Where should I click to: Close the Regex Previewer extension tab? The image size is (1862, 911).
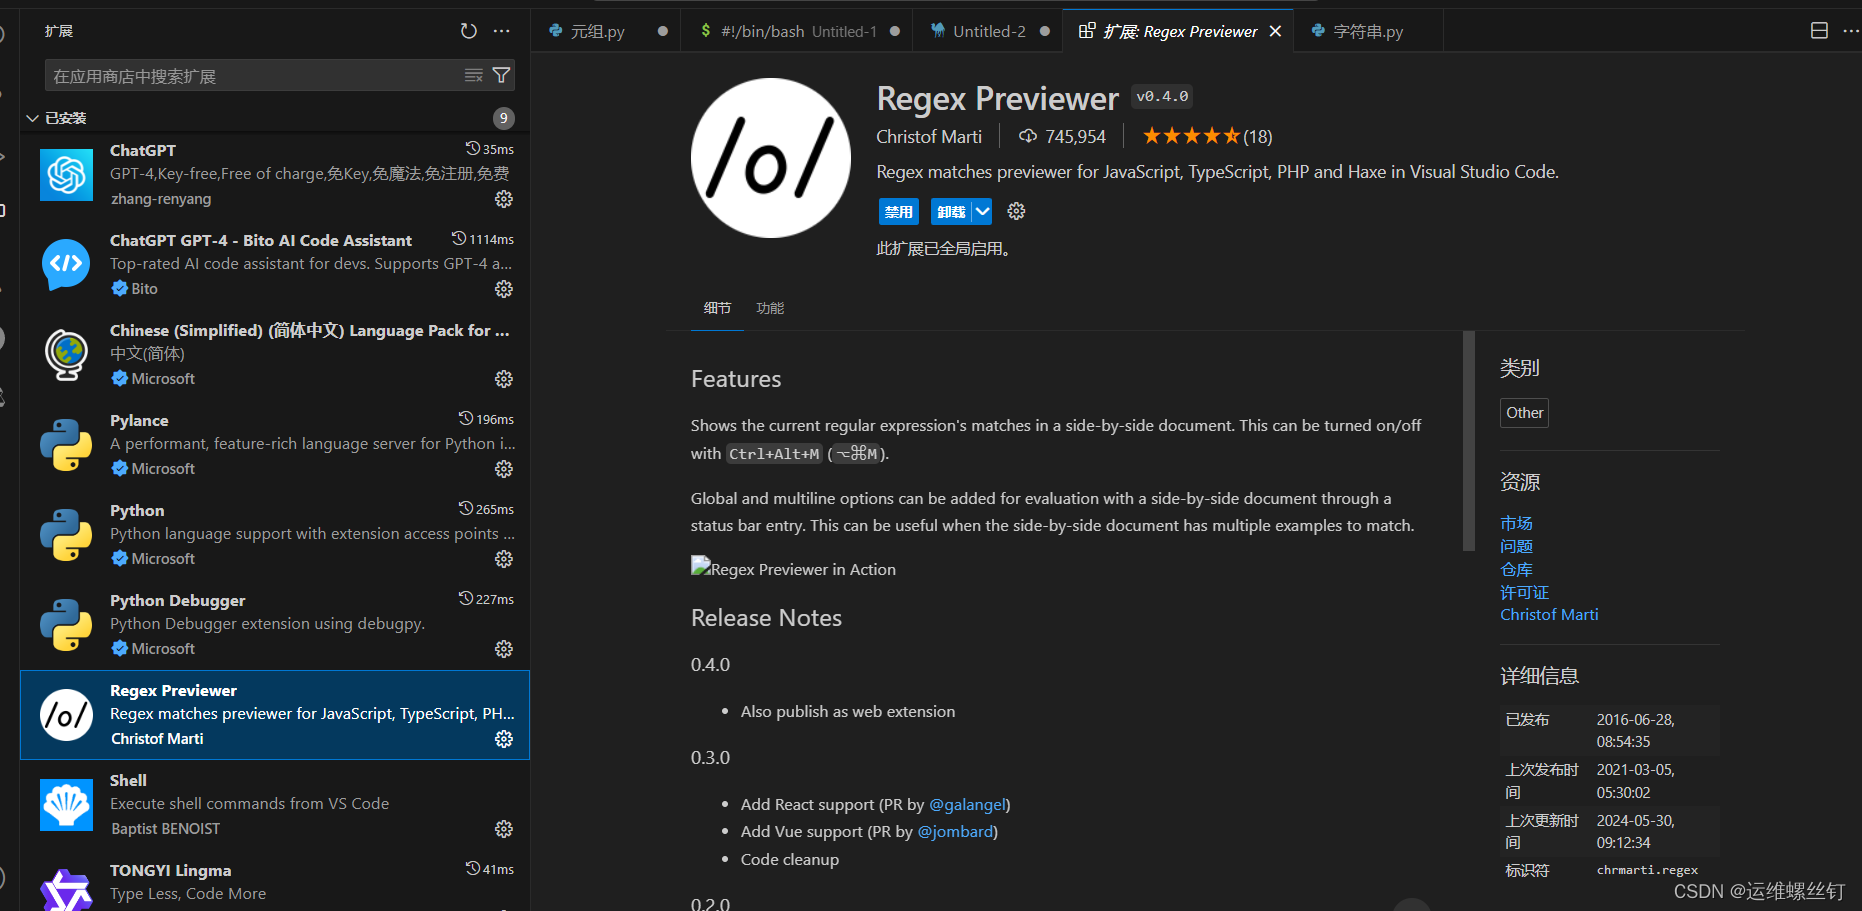[x=1275, y=31]
